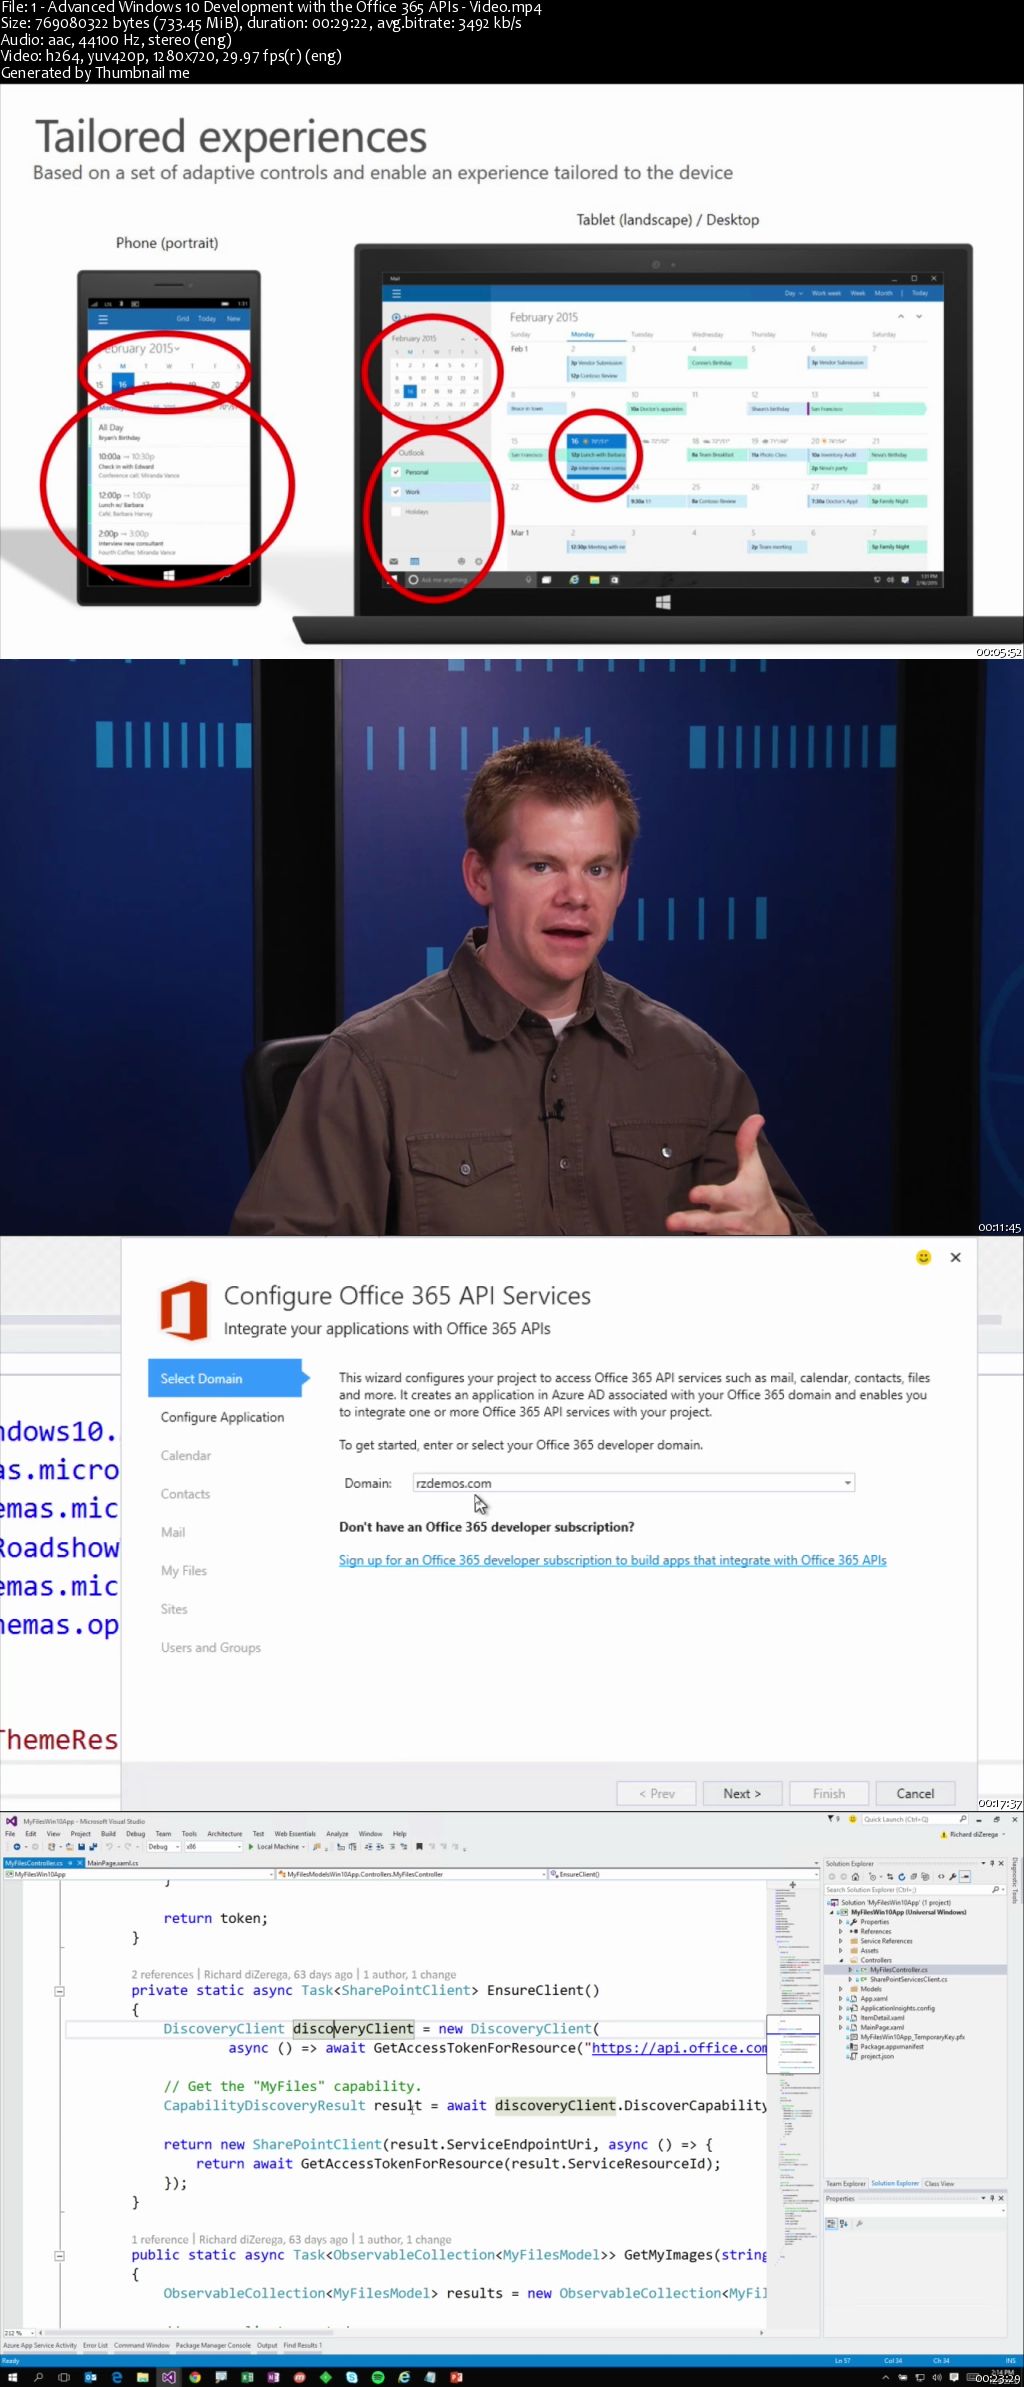Image resolution: width=1024 pixels, height=2387 pixels.
Task: Click the Error List tab at bottom
Action: point(95,2345)
